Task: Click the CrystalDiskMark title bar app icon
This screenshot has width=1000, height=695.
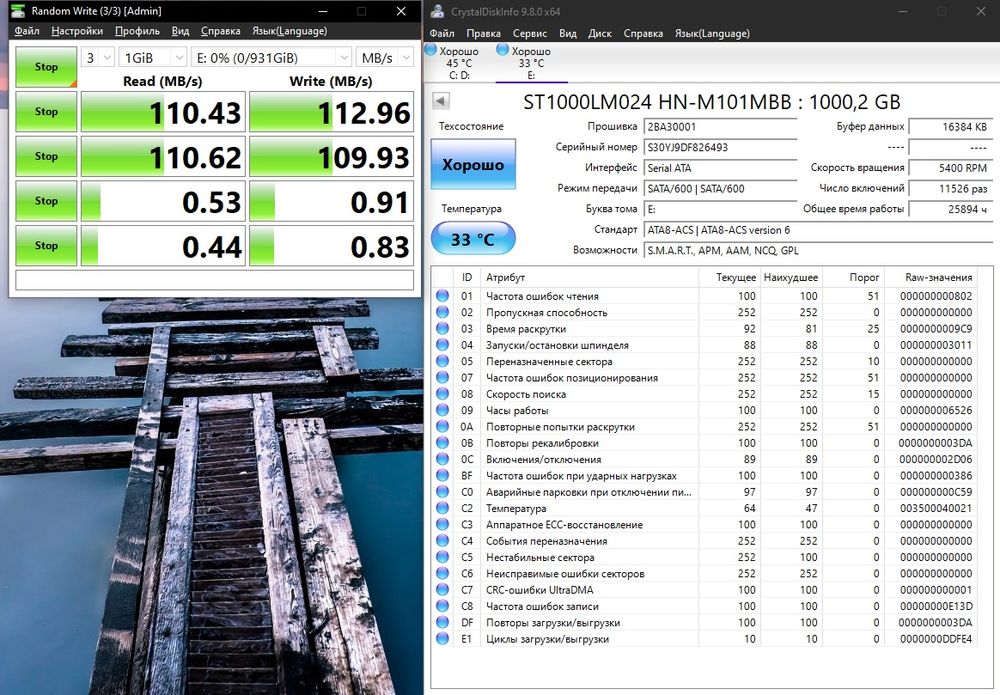Action: tap(17, 11)
